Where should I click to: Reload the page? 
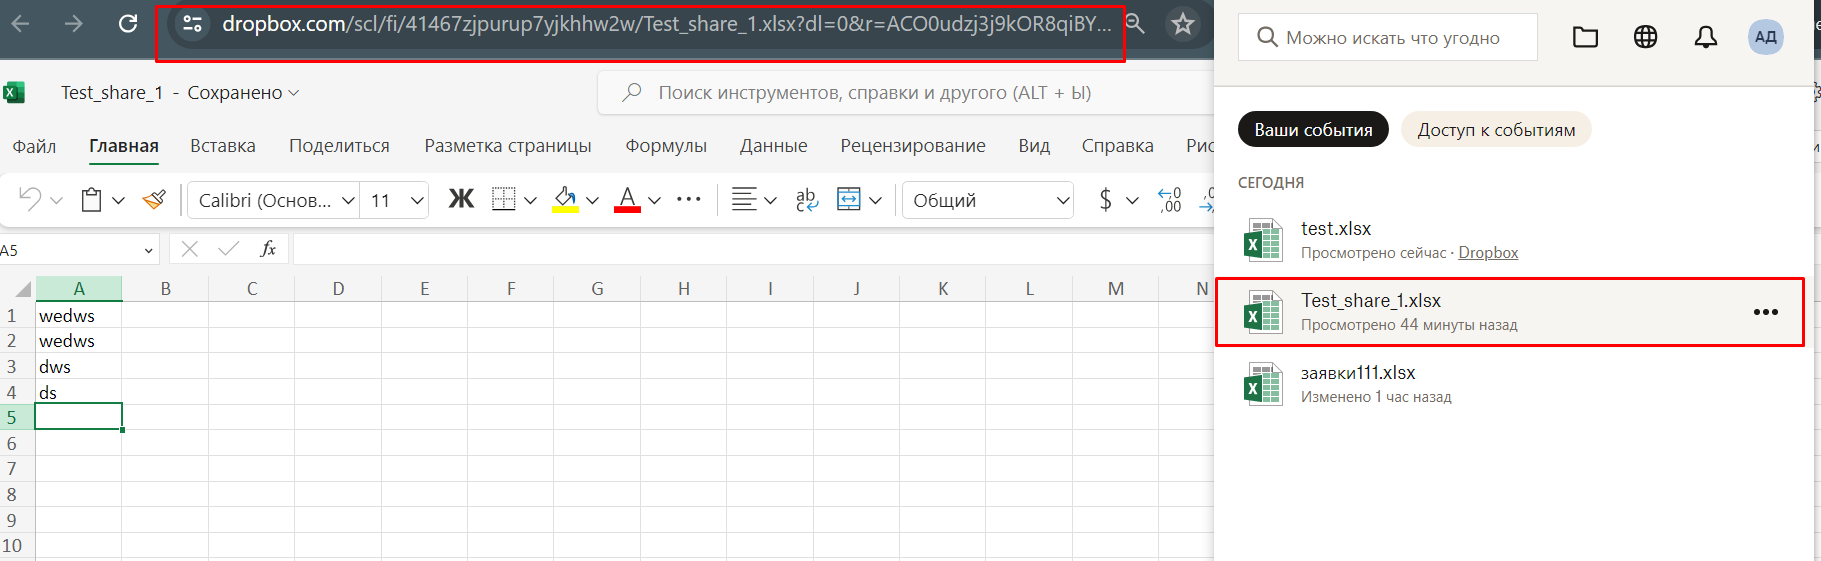[x=128, y=23]
